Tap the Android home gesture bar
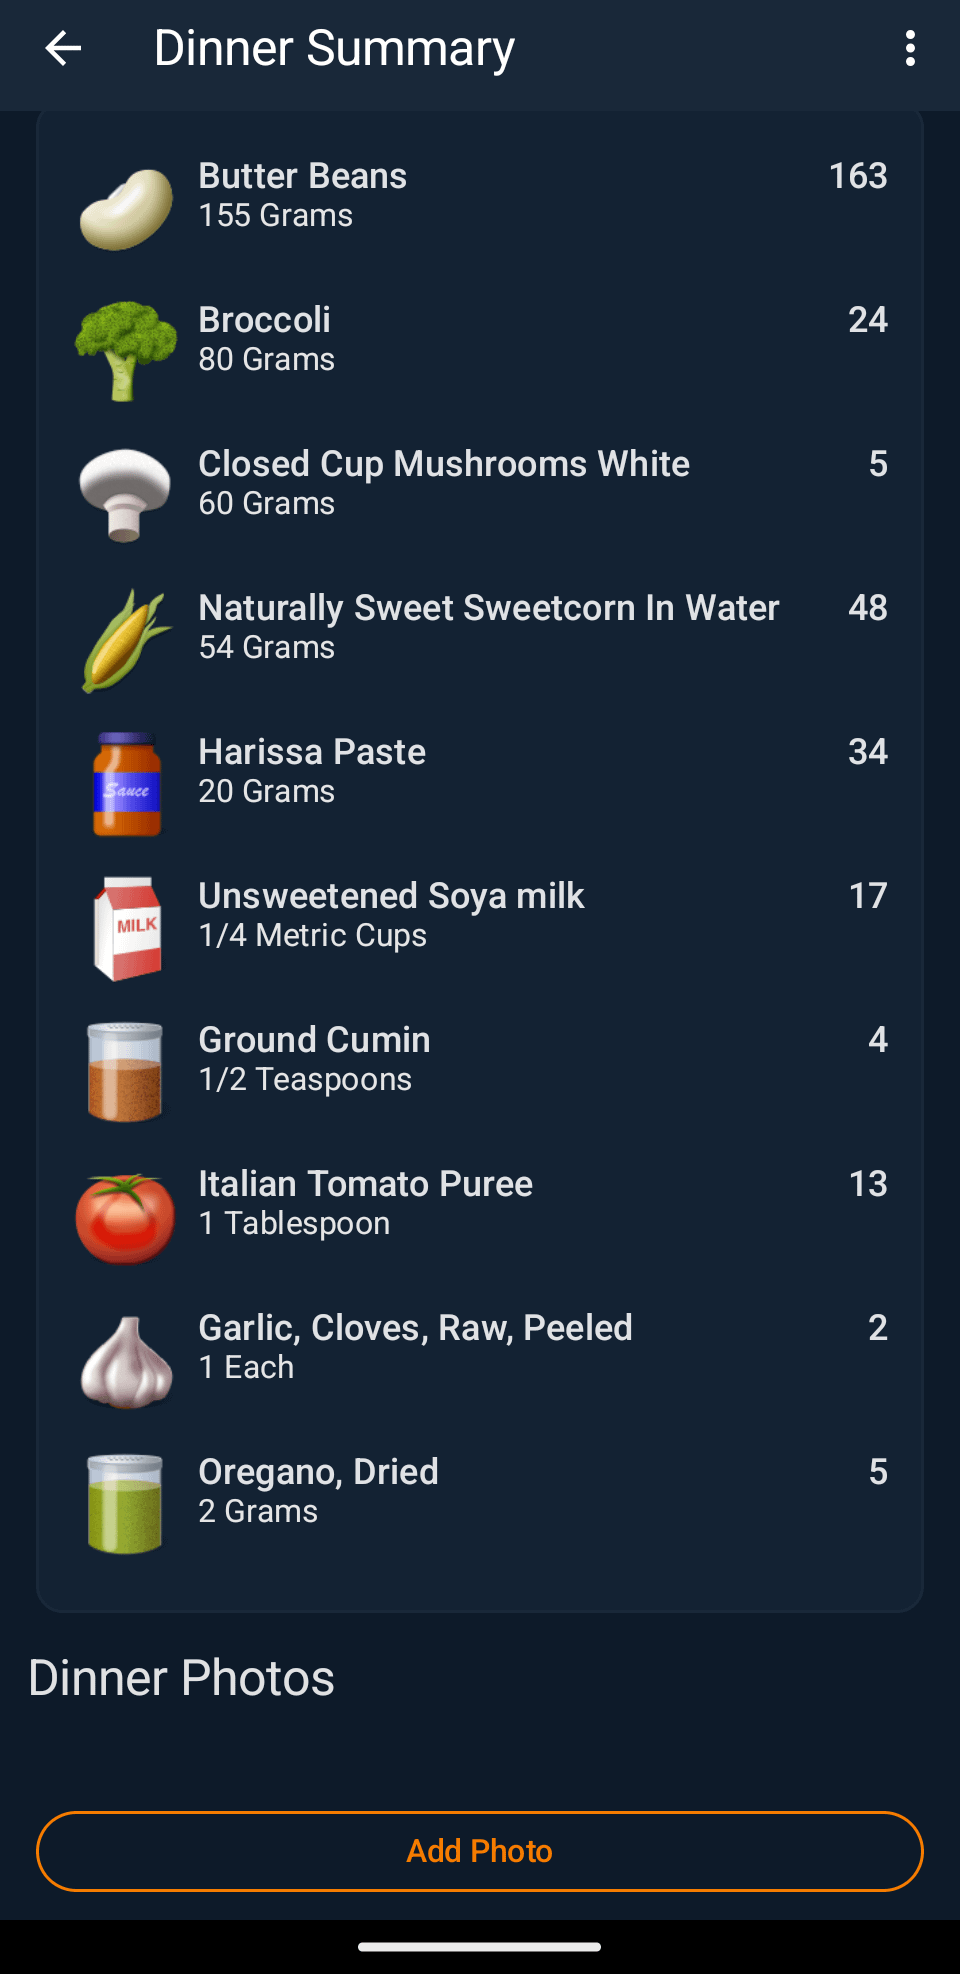 pos(480,1946)
